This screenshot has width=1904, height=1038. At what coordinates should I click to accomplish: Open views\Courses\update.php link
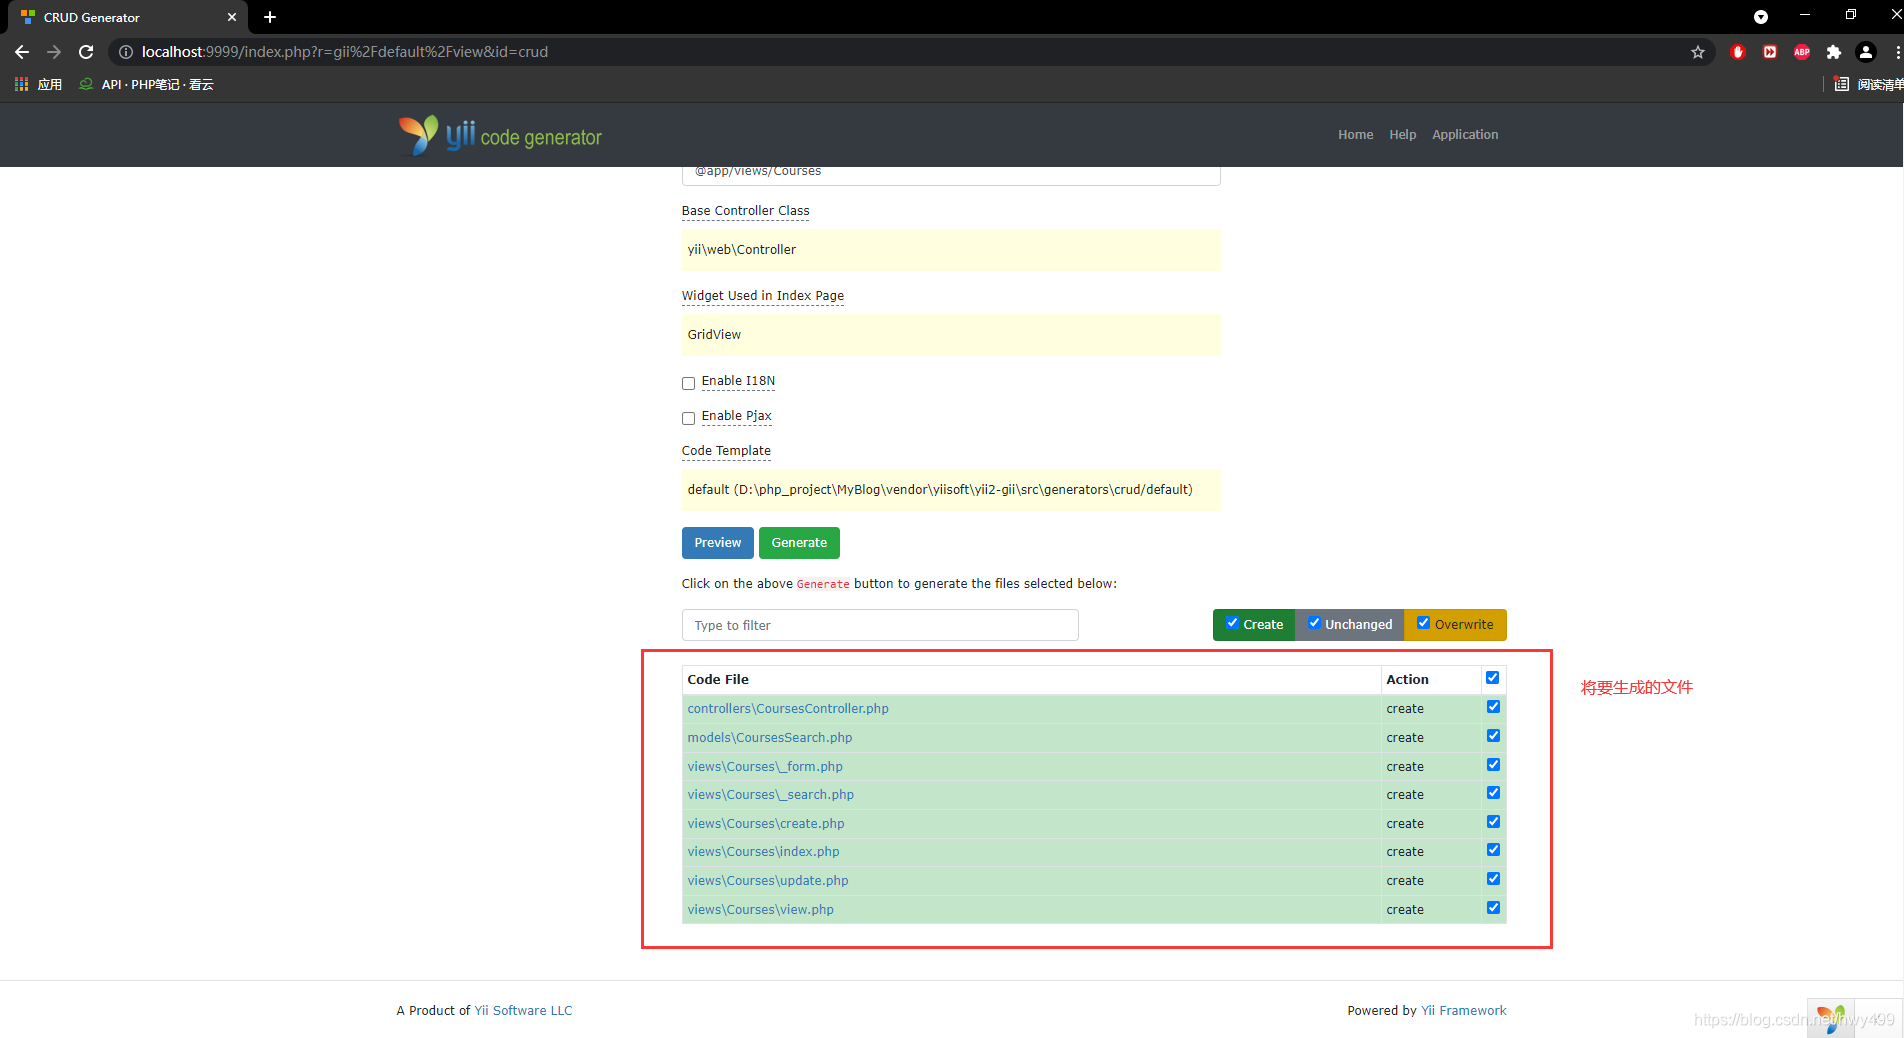tap(768, 881)
